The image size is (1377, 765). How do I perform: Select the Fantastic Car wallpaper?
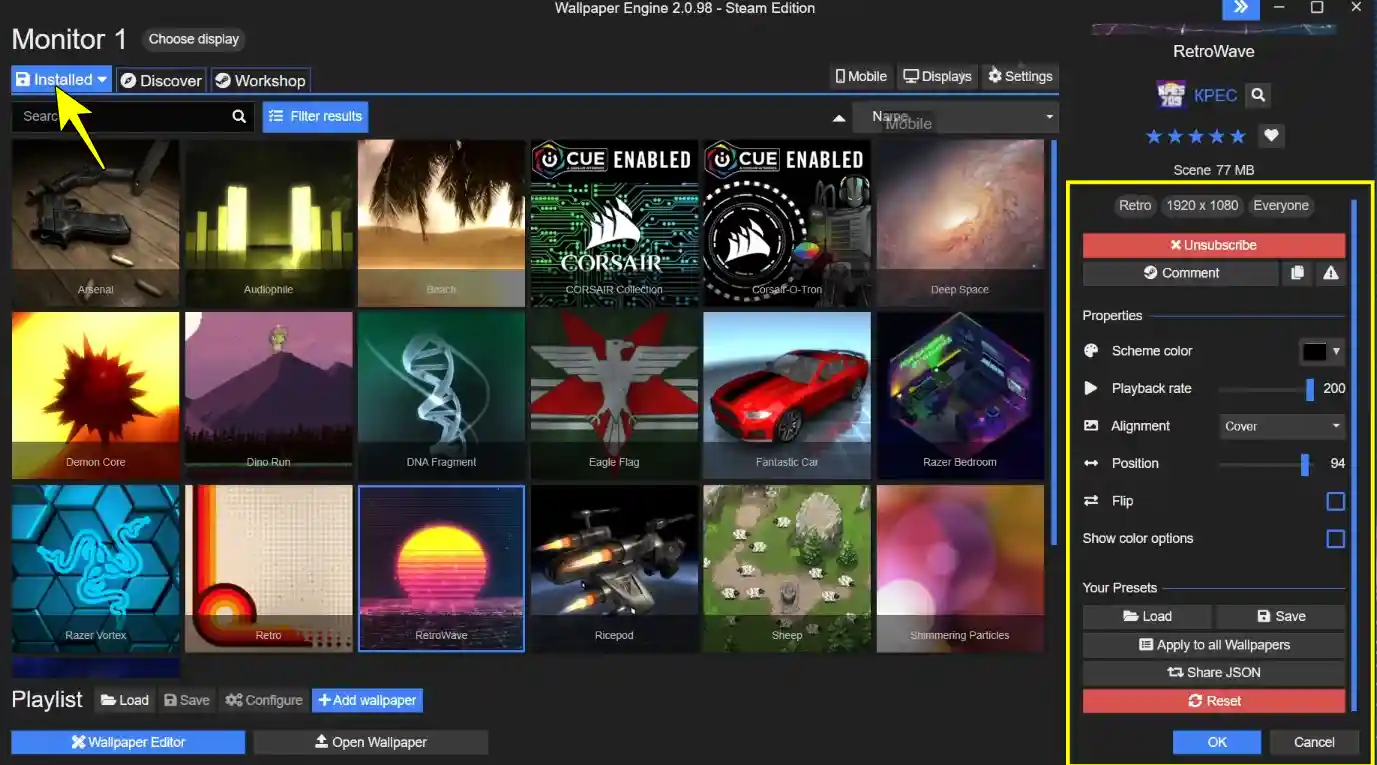[x=787, y=396]
